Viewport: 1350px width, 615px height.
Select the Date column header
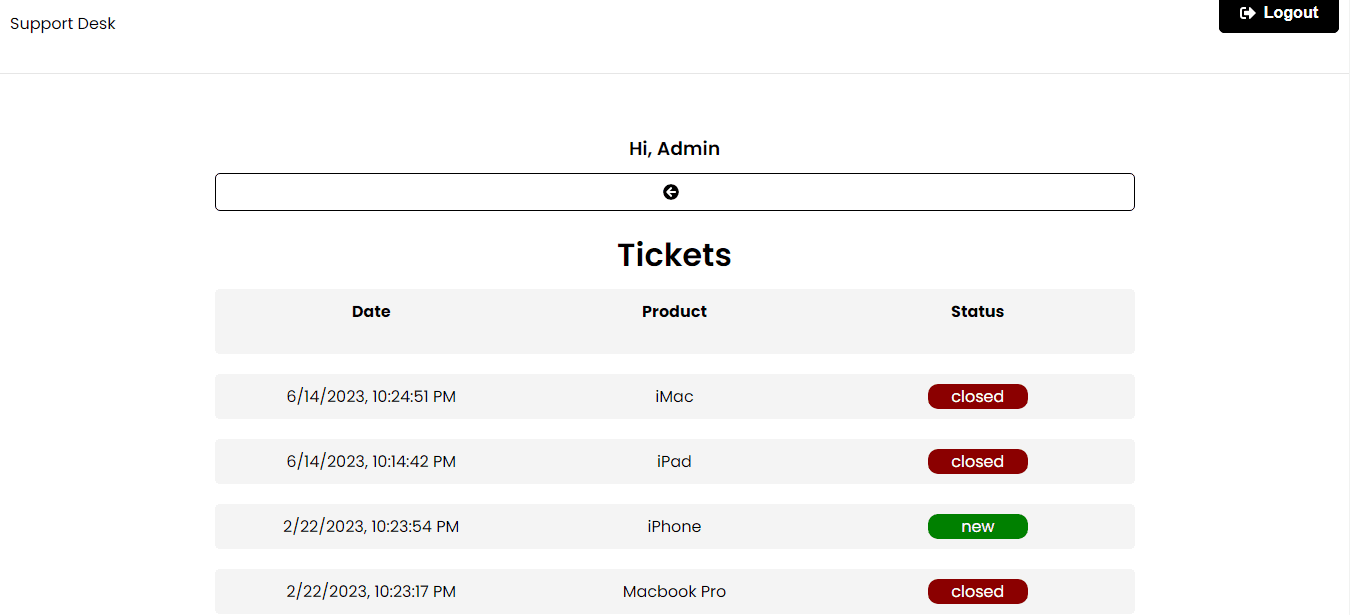[371, 312]
